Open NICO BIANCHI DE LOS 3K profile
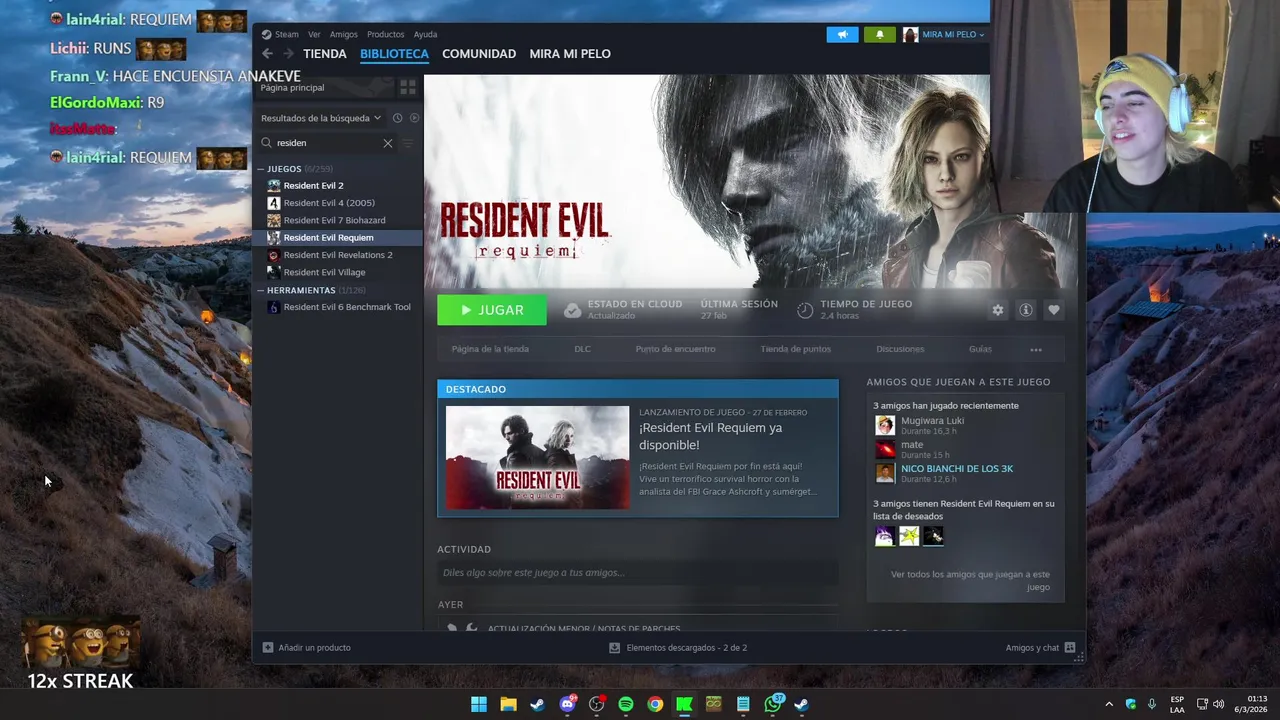Viewport: 1280px width, 720px height. 956,469
